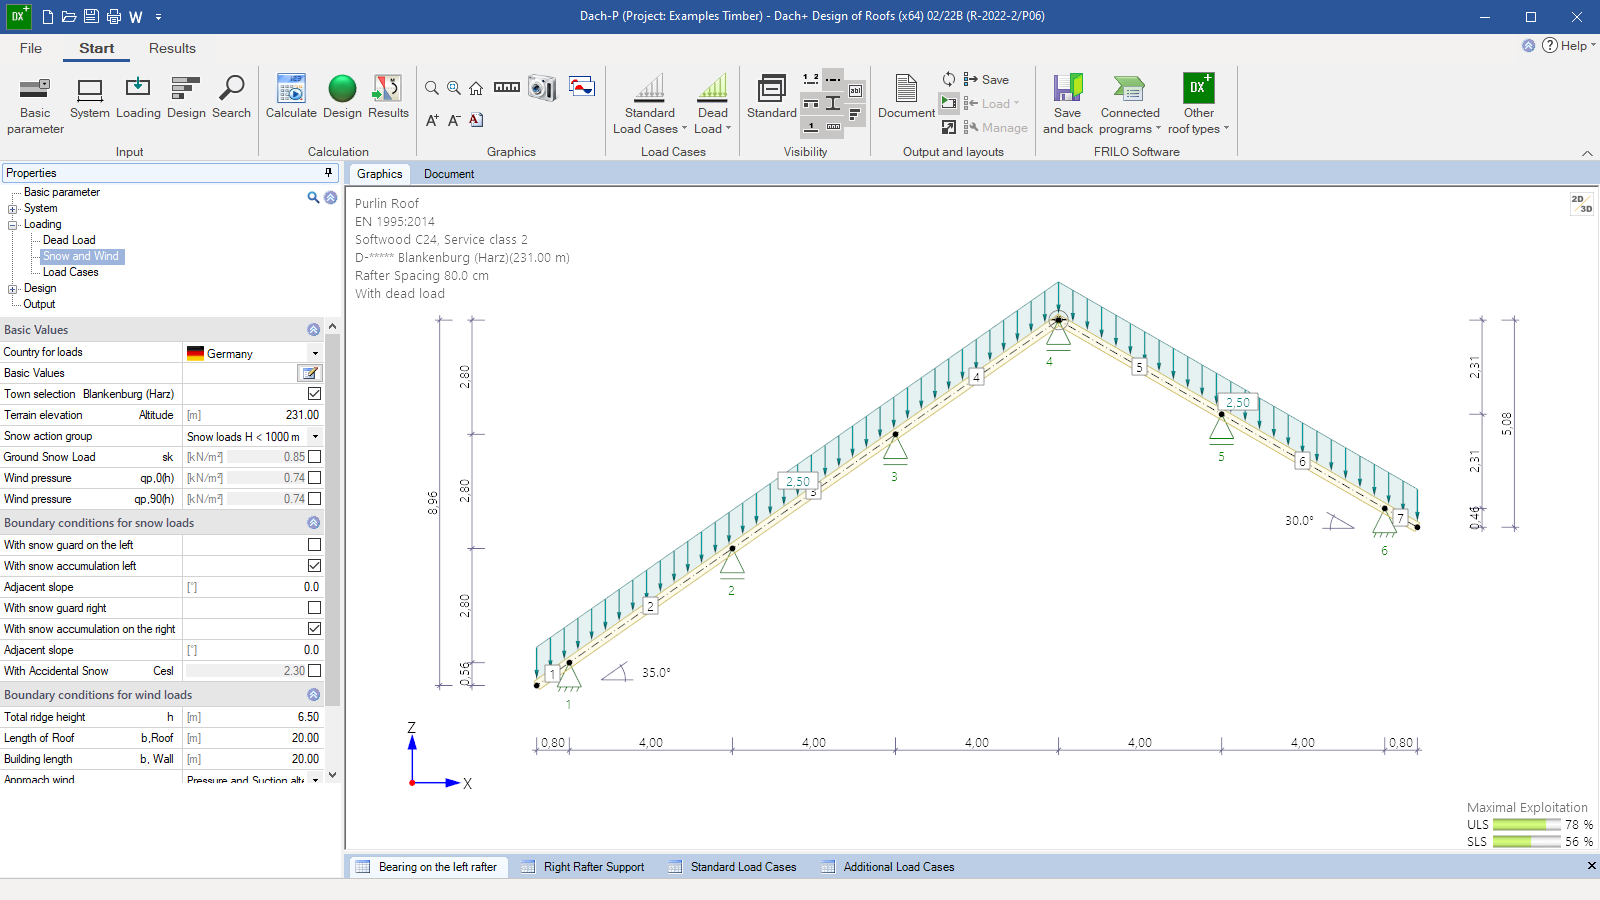
Task: Click the print icon in title bar
Action: tap(113, 16)
